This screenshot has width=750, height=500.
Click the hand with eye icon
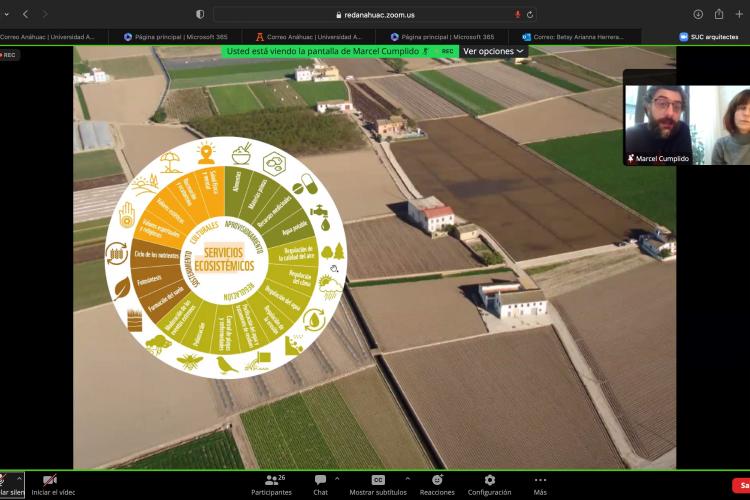pyautogui.click(x=126, y=215)
